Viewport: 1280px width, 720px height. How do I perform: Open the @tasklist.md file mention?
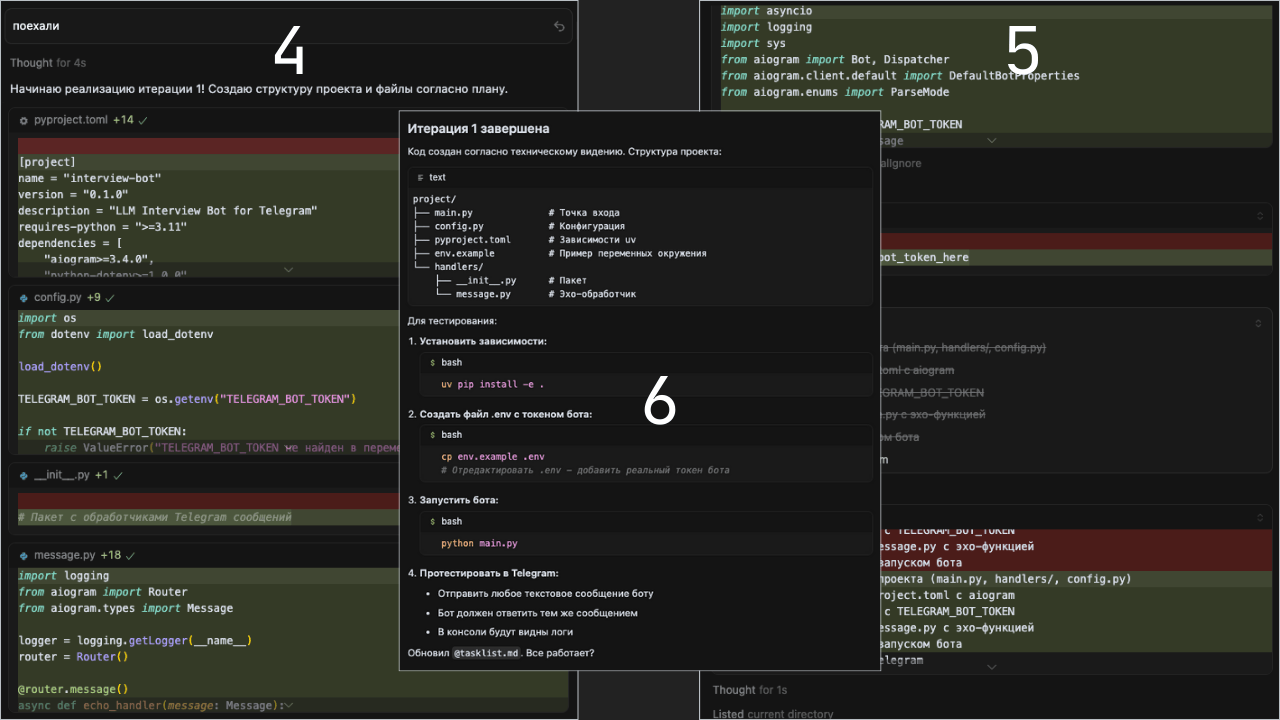[x=486, y=653]
